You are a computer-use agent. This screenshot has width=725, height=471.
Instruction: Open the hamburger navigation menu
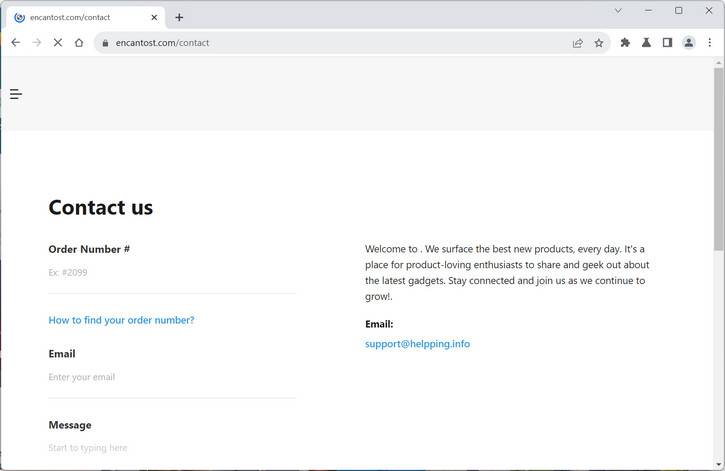[16, 94]
